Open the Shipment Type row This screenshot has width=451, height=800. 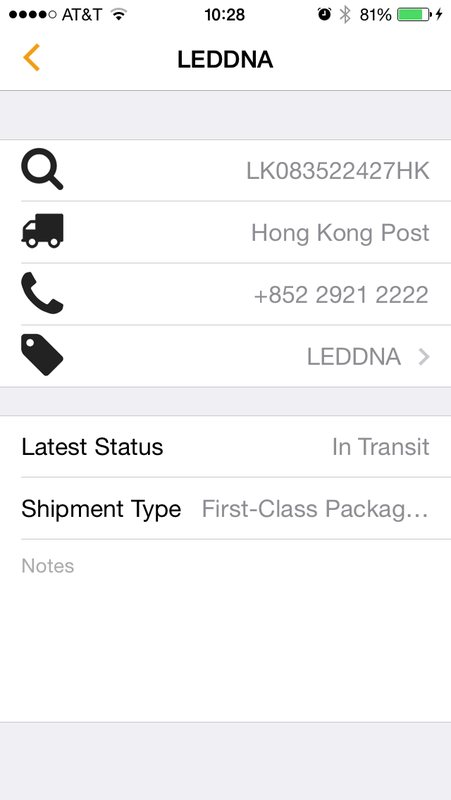[226, 509]
